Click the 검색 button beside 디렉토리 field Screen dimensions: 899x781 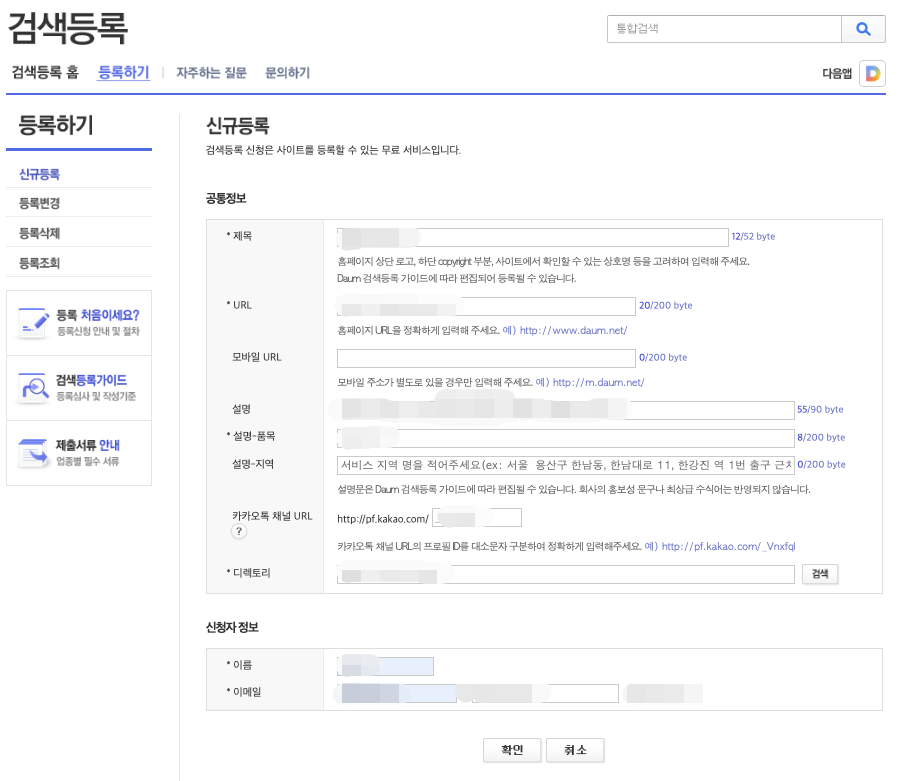click(x=821, y=574)
